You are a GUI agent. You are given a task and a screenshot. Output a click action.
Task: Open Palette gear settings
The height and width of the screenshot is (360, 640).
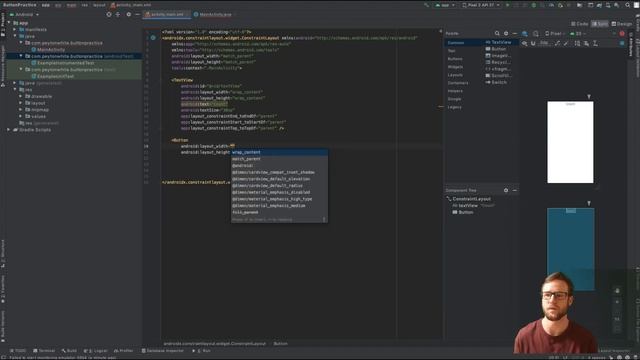pos(506,33)
